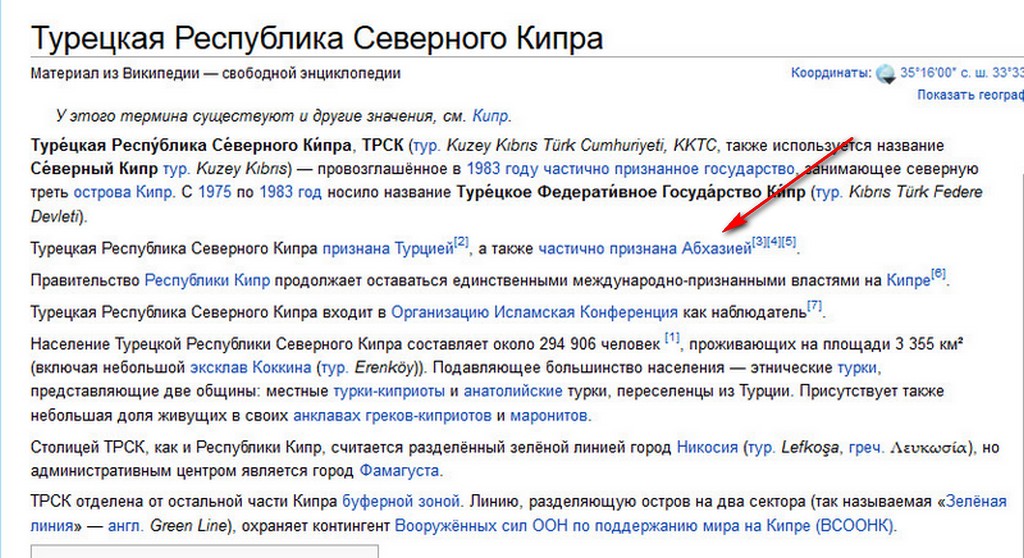Click the Показать географ... link
This screenshot has height=558, width=1024.
point(970,95)
